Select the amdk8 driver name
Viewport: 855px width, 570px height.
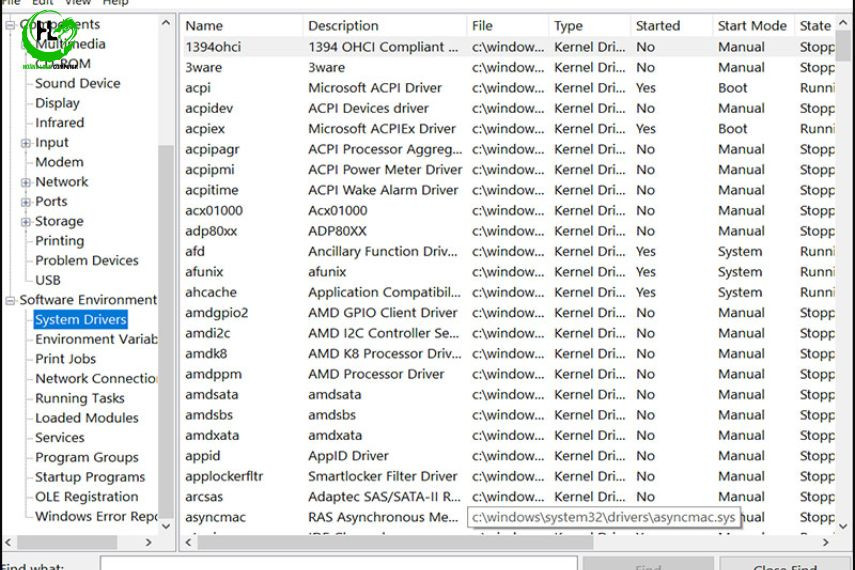pos(206,354)
